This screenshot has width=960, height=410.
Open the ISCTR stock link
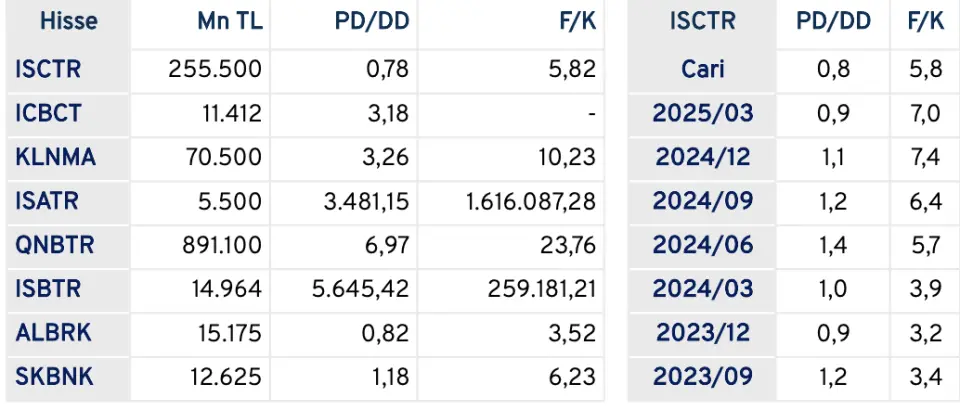click(48, 69)
